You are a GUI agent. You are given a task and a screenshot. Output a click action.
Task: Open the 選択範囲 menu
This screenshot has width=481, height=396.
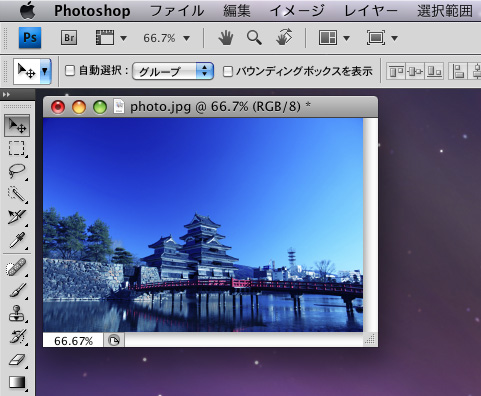[x=445, y=11]
